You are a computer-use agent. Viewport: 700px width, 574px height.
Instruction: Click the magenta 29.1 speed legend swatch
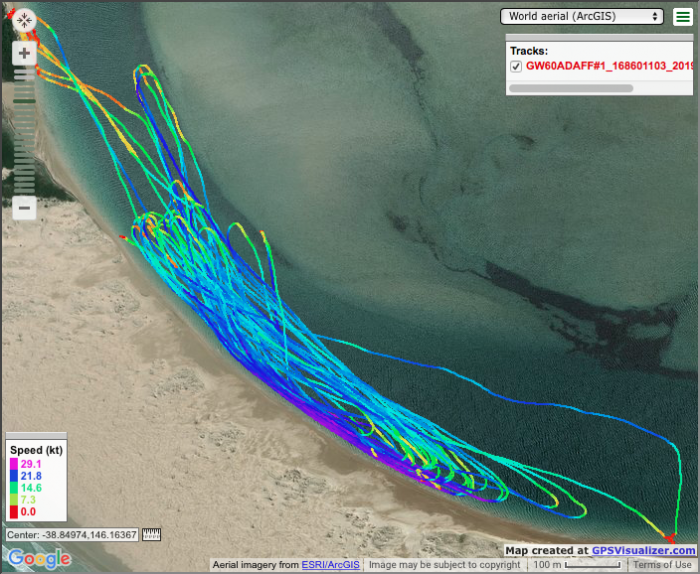pyautogui.click(x=13, y=464)
